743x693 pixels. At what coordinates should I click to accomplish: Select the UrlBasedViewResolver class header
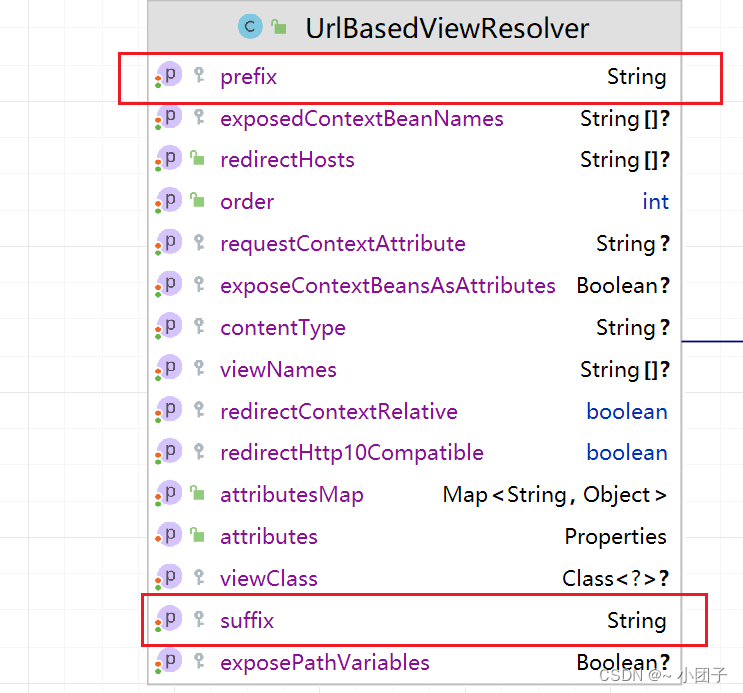click(447, 28)
